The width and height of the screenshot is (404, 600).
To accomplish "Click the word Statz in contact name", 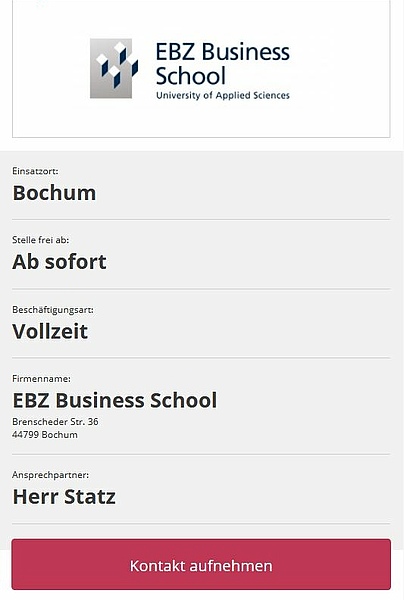I will (90, 496).
